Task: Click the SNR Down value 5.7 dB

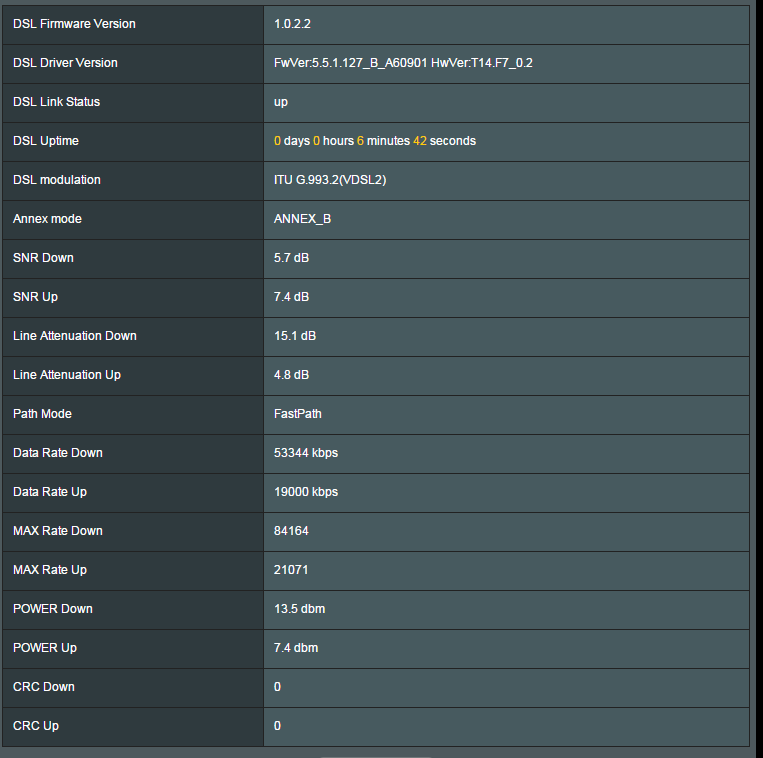Action: (291, 258)
